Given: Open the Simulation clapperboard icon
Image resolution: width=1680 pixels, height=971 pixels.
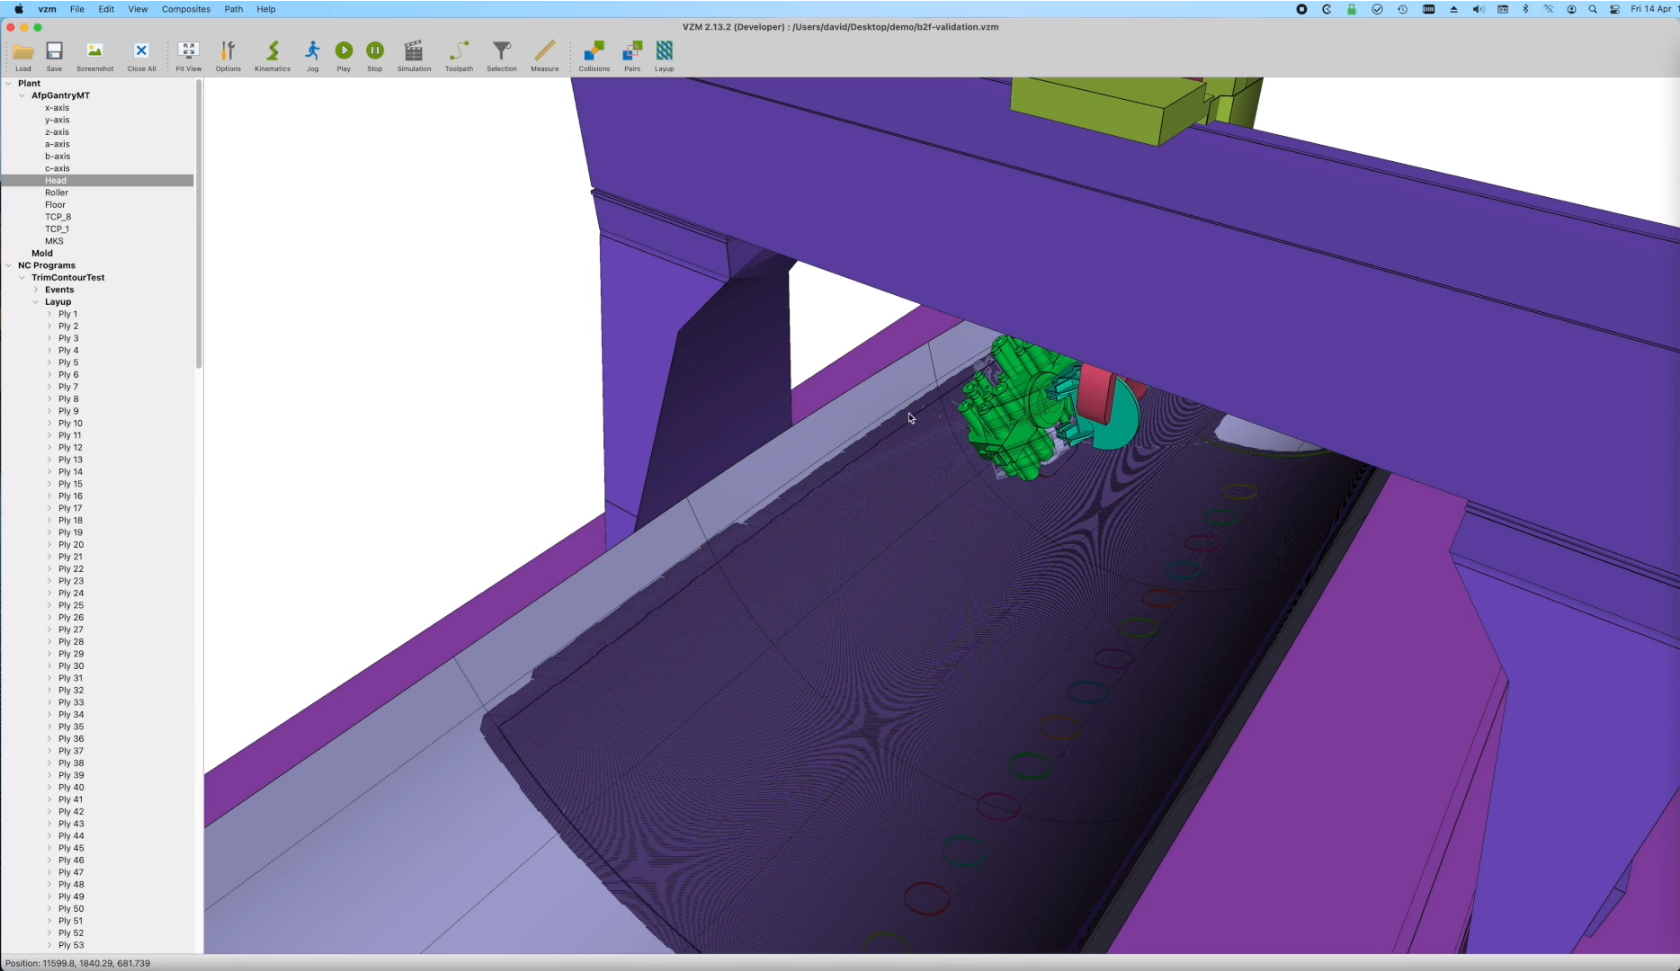Looking at the screenshot, I should coord(413,52).
